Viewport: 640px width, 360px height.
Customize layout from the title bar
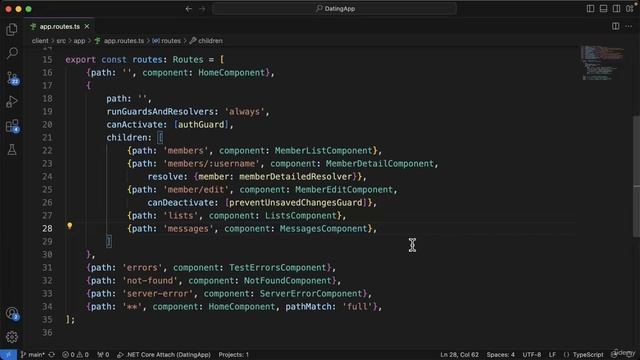click(630, 9)
